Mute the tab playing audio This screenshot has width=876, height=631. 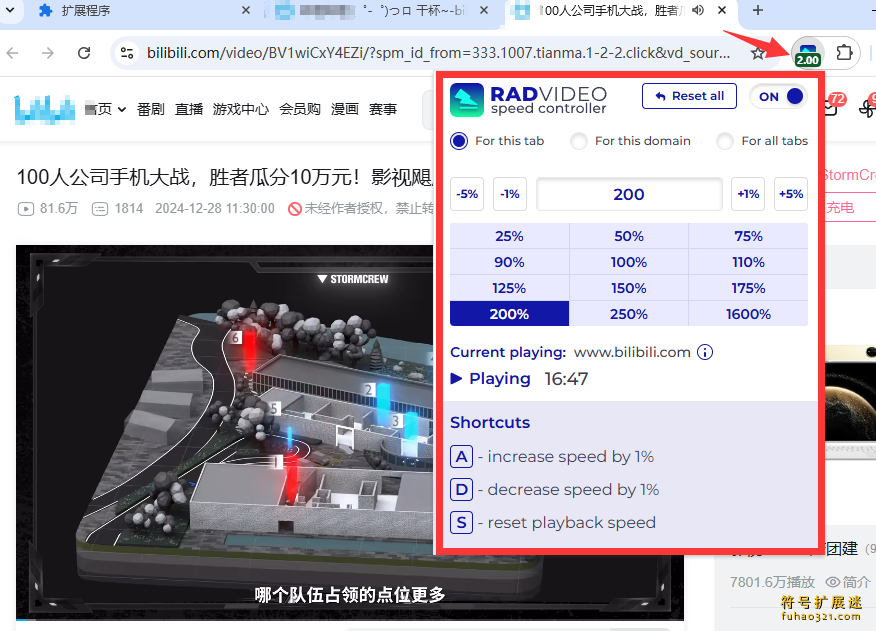(x=698, y=10)
